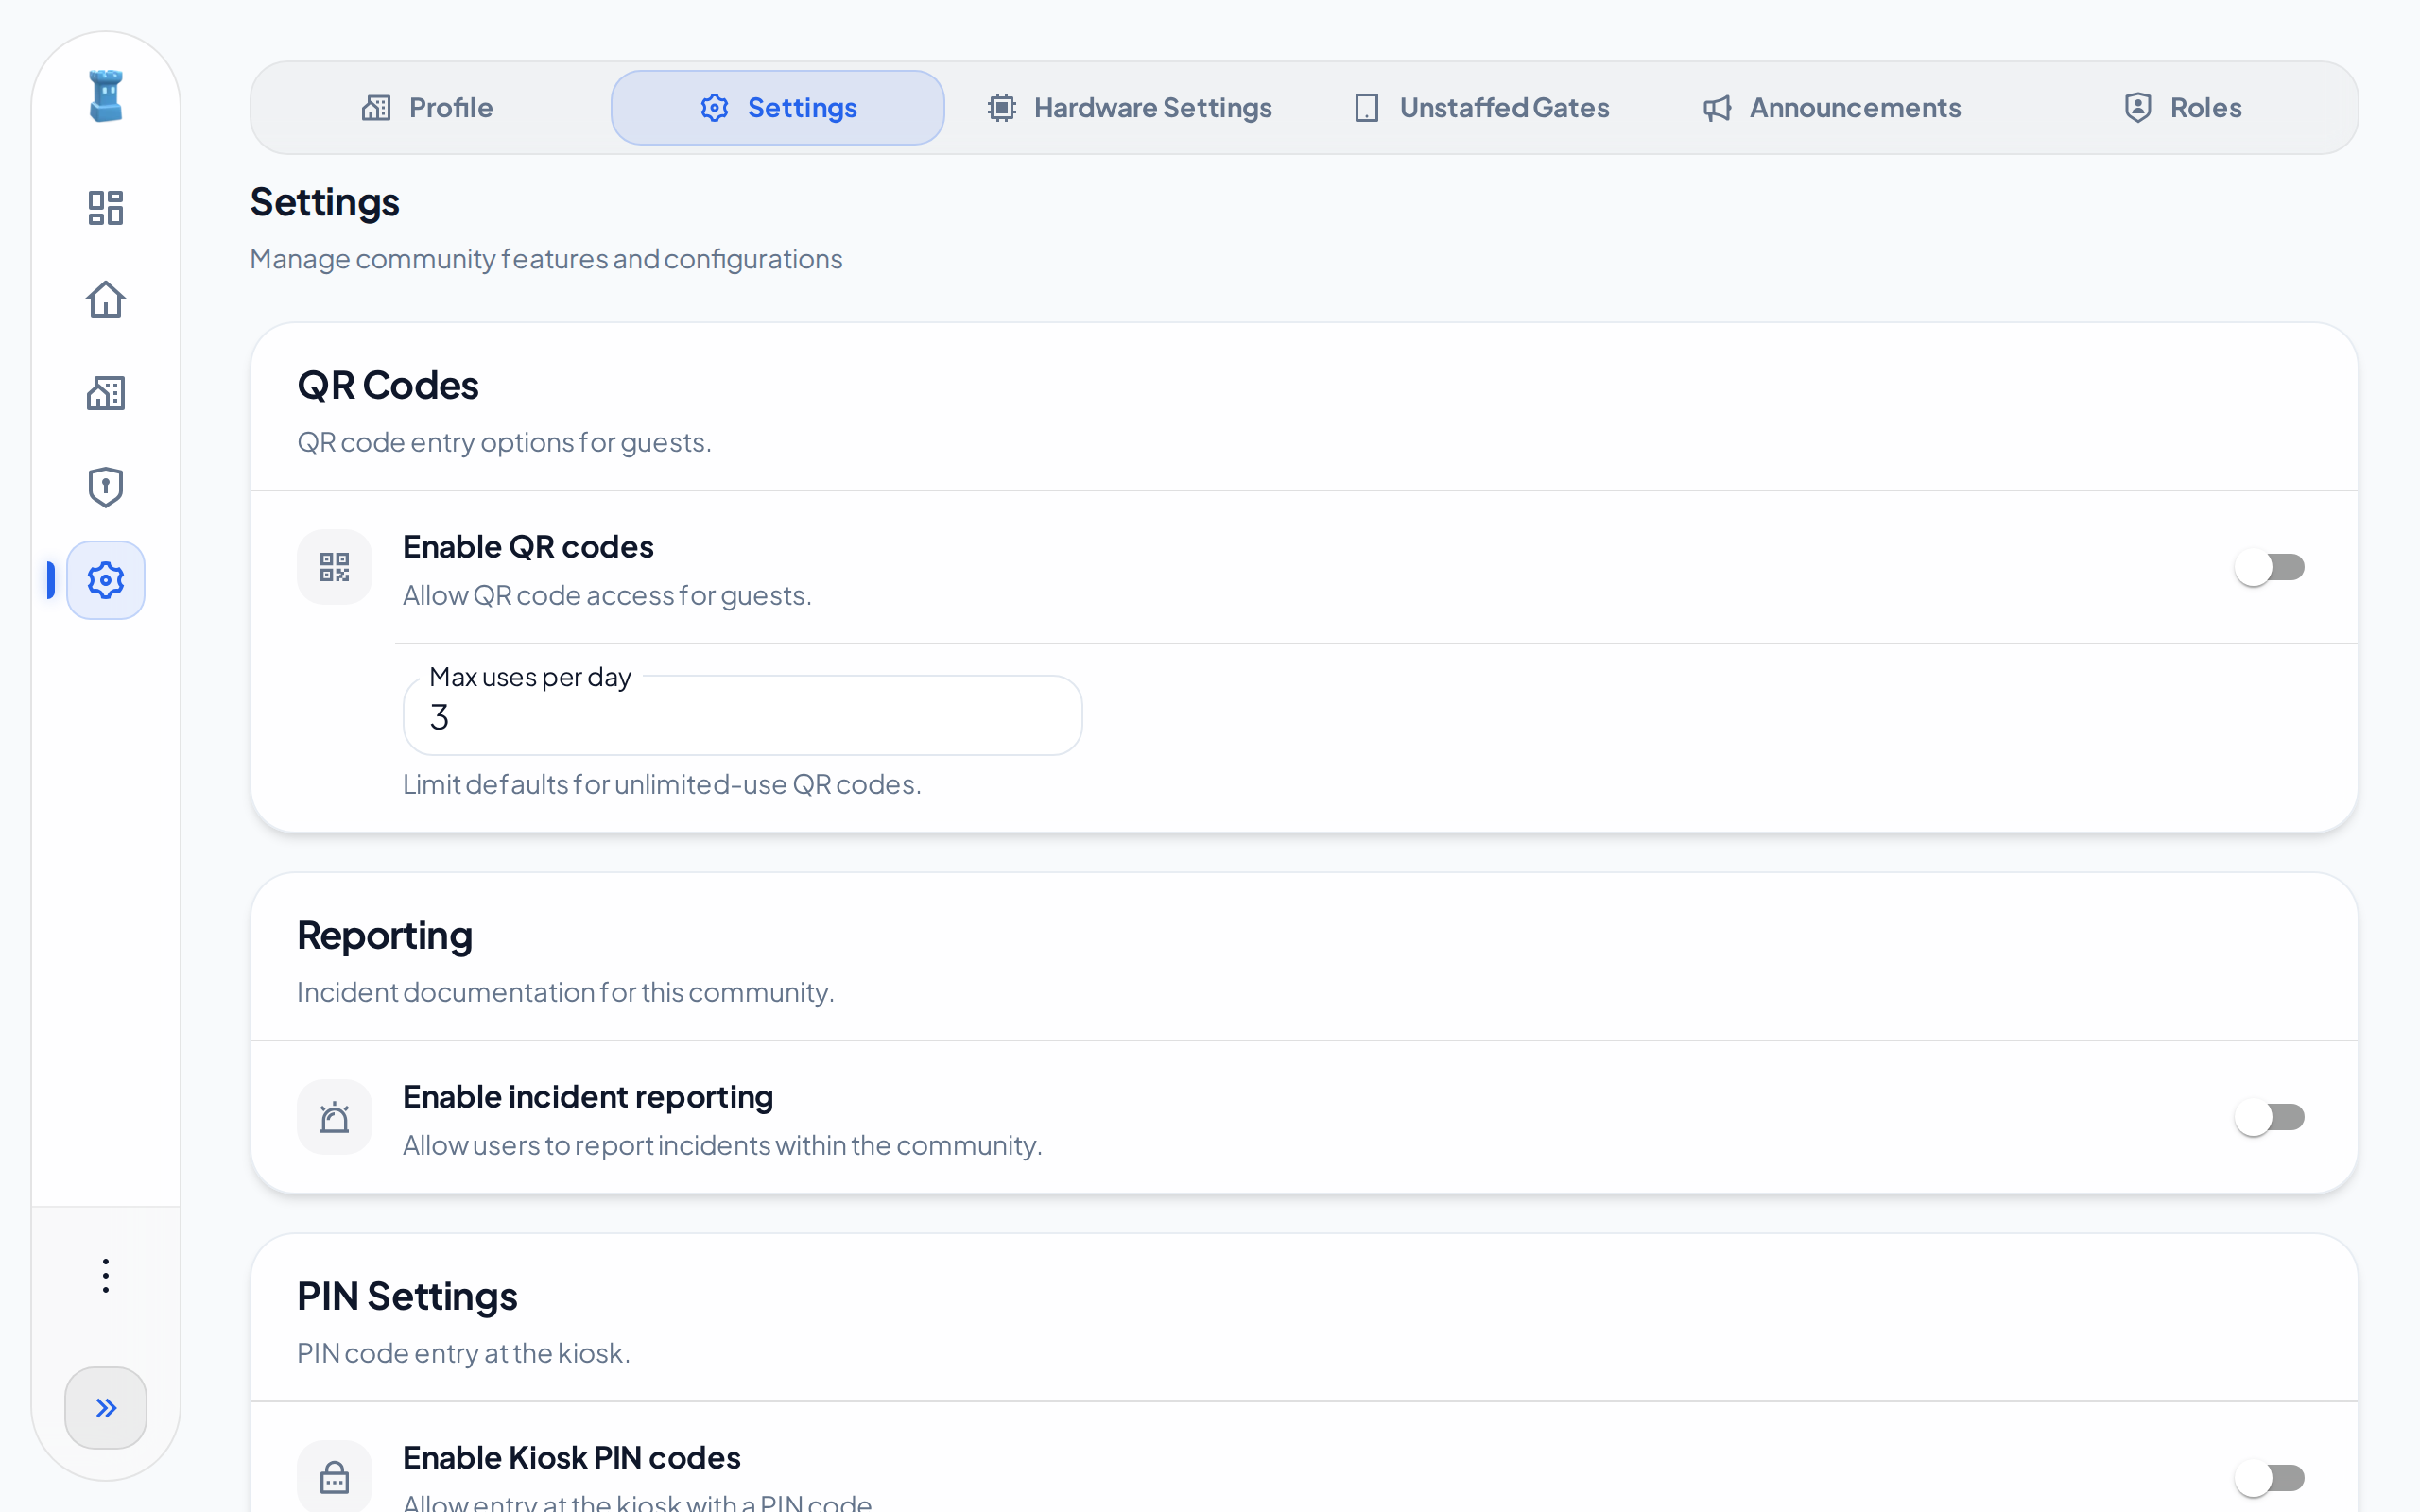The height and width of the screenshot is (1512, 2420).
Task: Click the QR code icon beside Enable QR codes
Action: click(335, 567)
